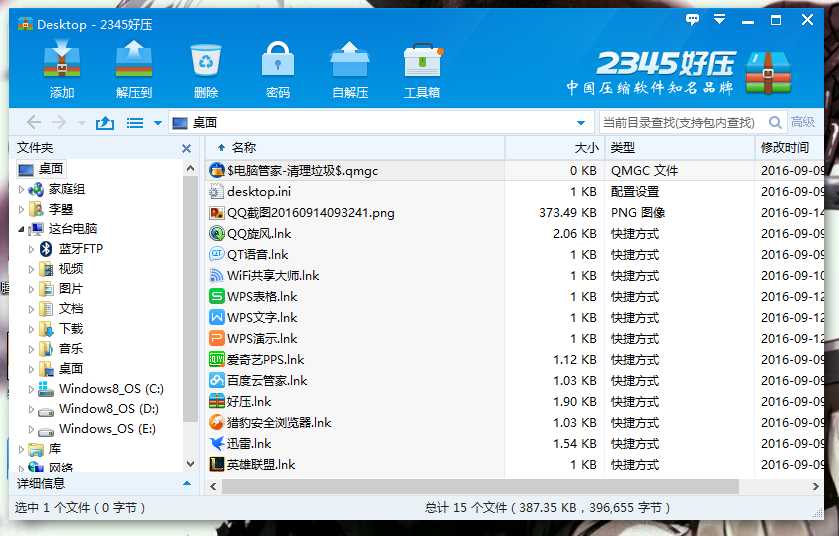The width and height of the screenshot is (839, 536).
Task: Select the WPS演示.lnk shortcut icon
Action: tap(216, 339)
